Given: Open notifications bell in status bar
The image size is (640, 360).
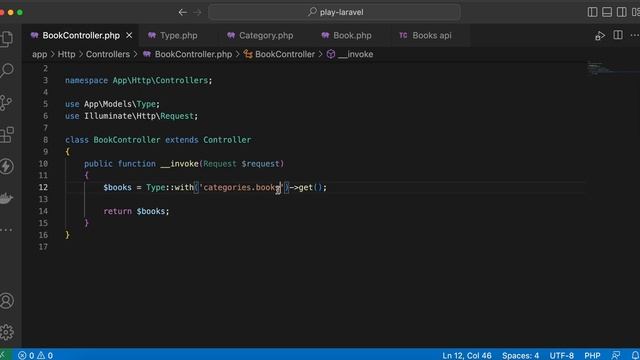Looking at the screenshot, I should (635, 355).
